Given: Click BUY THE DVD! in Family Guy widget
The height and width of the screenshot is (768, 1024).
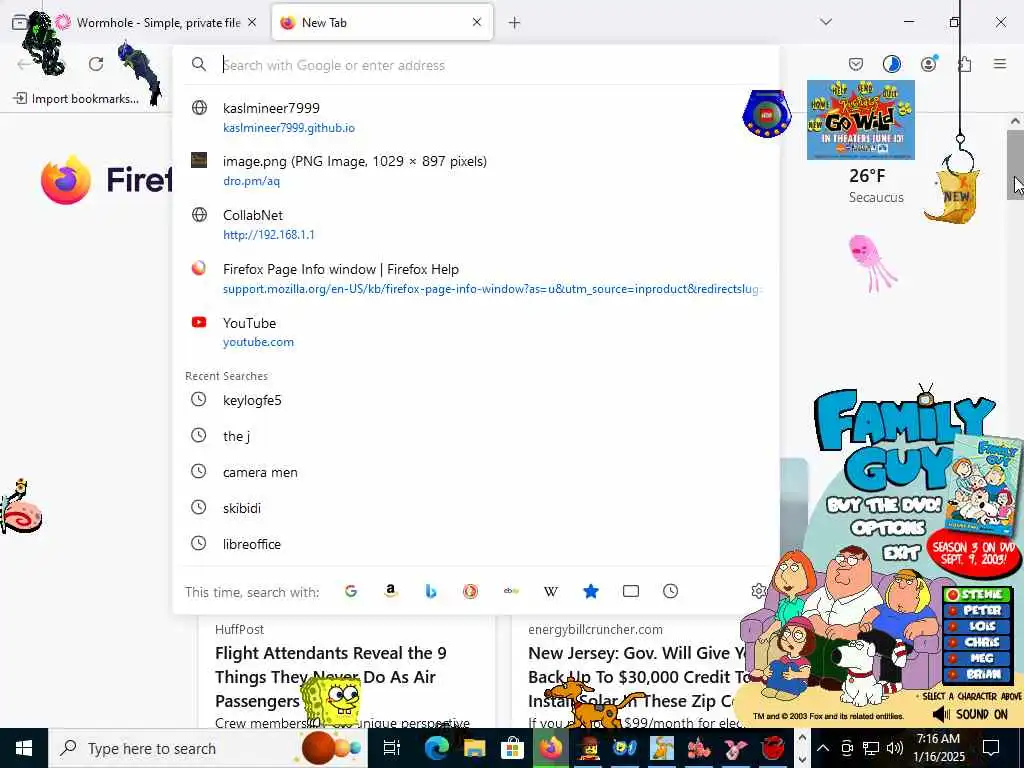Looking at the screenshot, I should coord(884,505).
